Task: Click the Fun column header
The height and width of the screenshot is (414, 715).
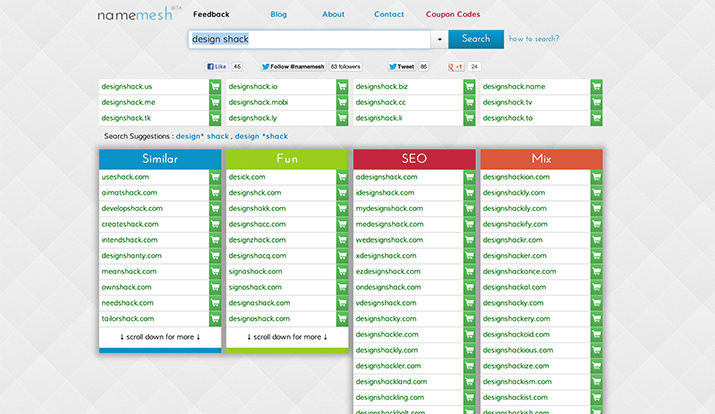Action: click(x=287, y=159)
